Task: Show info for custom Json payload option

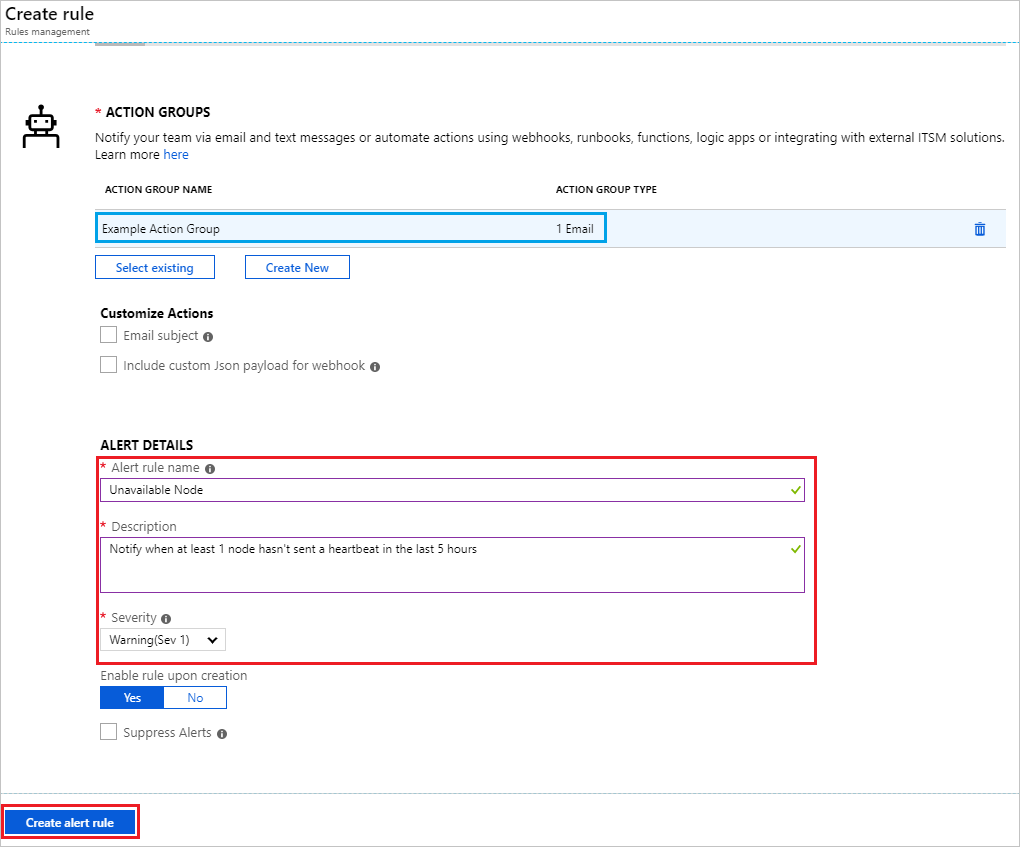Action: [x=375, y=367]
